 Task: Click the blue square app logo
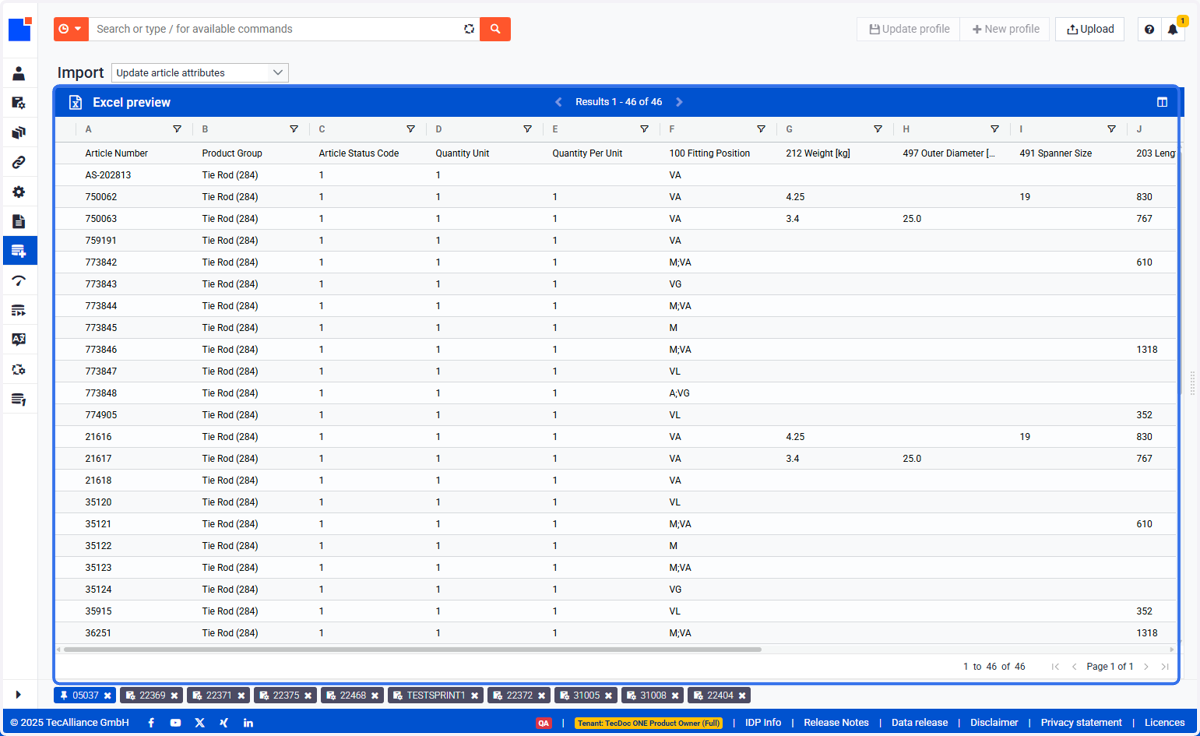coord(20,29)
